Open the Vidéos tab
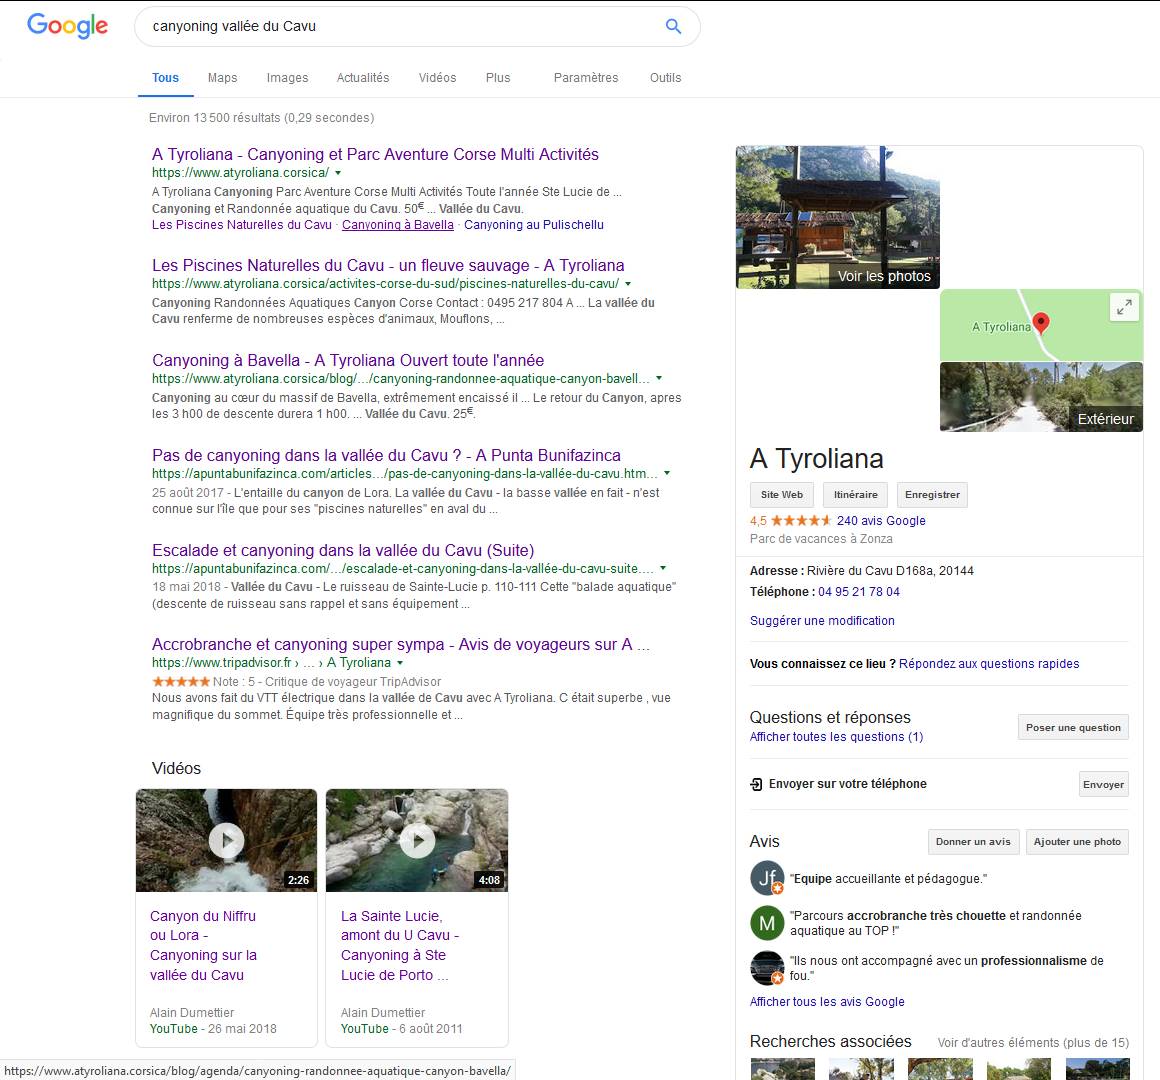 coord(437,78)
